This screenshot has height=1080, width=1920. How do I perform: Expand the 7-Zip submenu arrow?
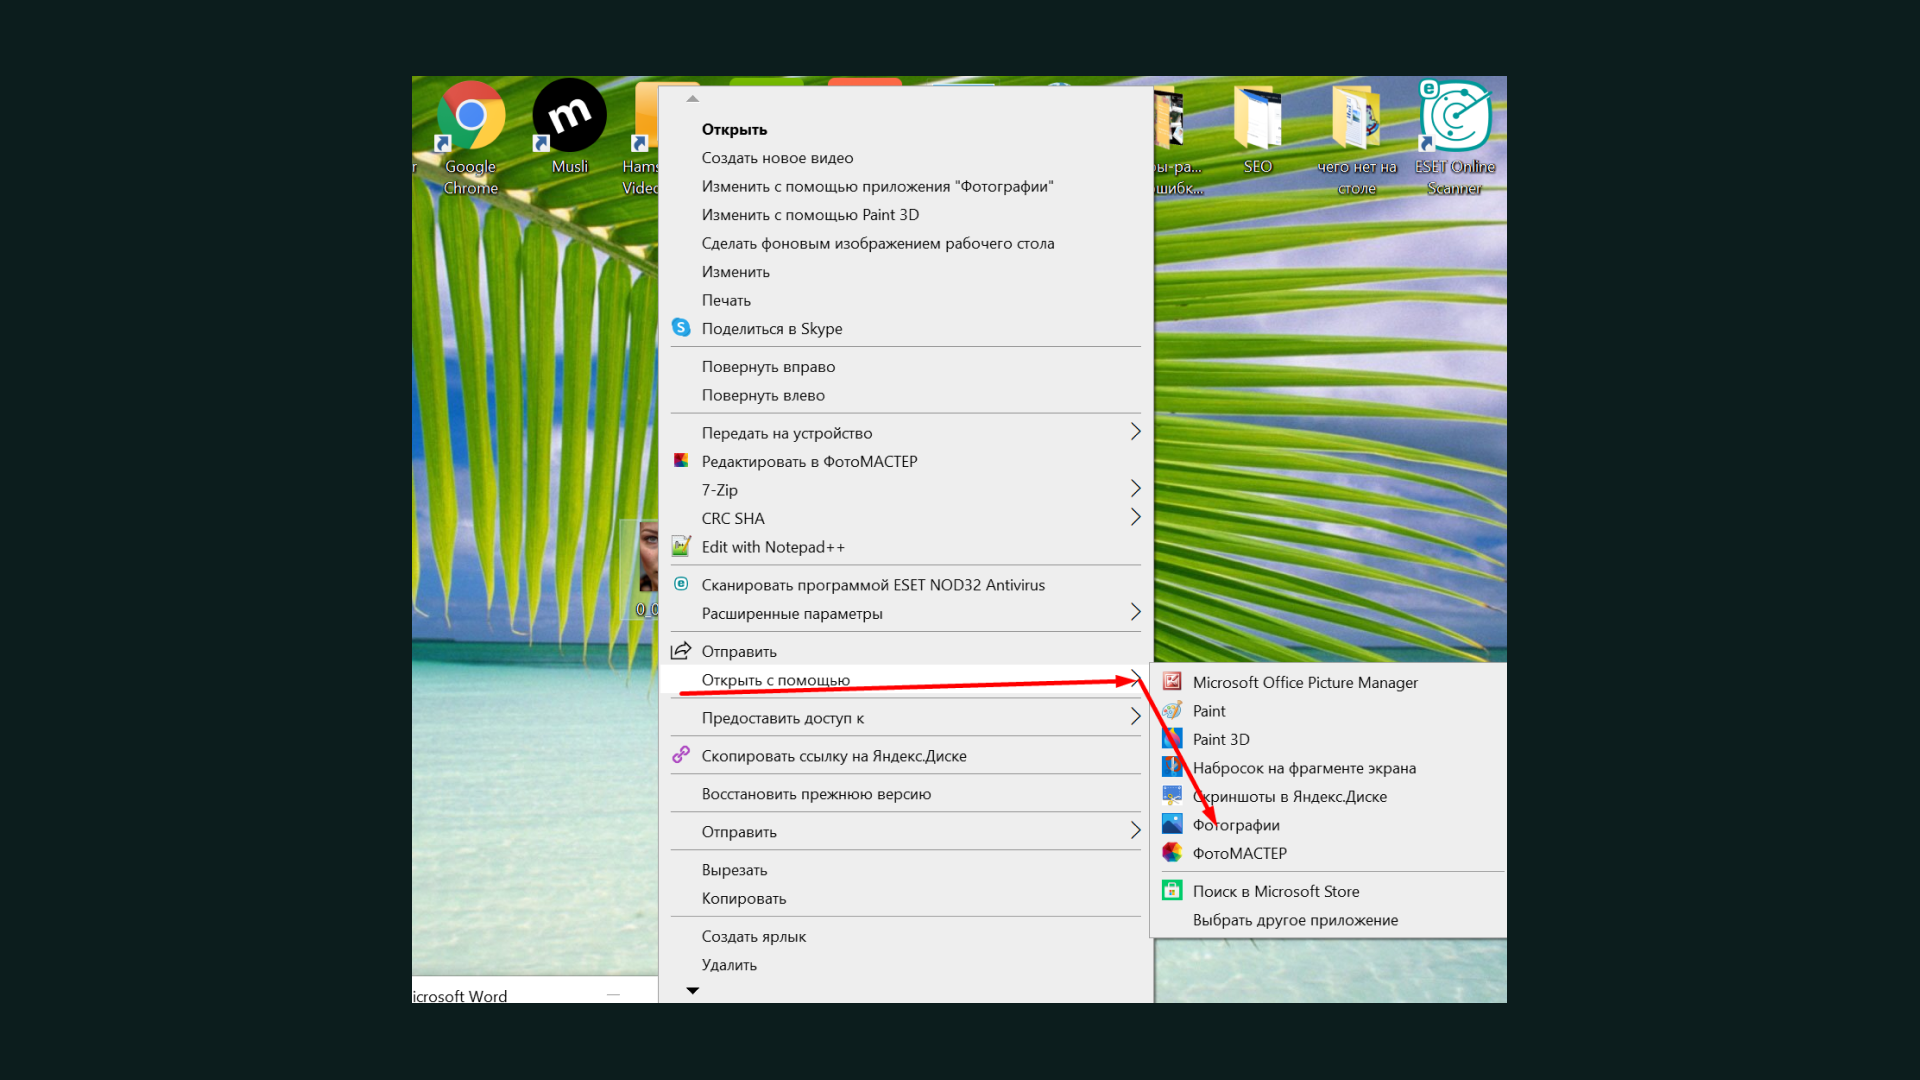1135,489
